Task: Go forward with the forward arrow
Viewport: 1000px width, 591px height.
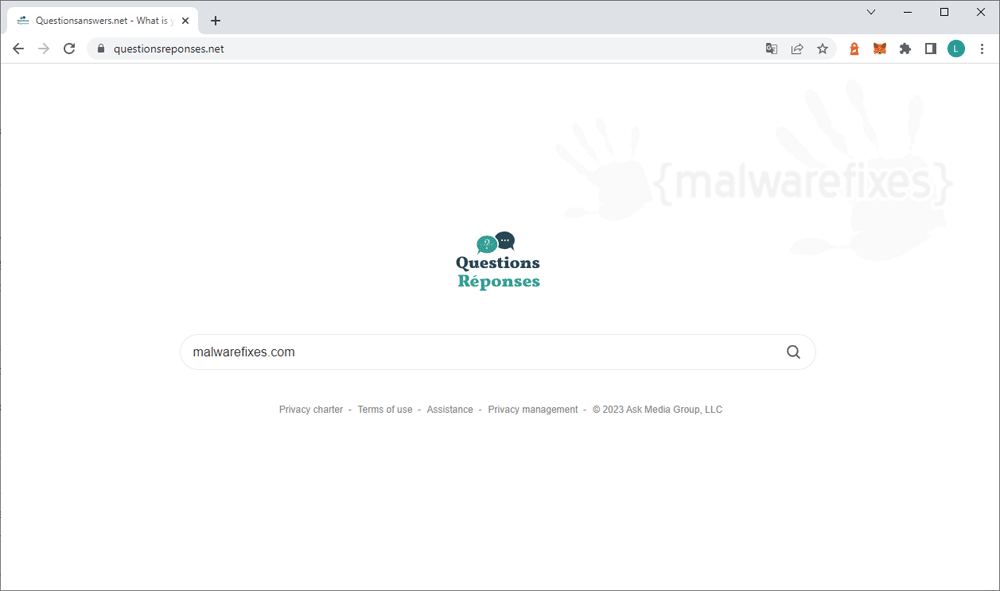Action: (x=43, y=48)
